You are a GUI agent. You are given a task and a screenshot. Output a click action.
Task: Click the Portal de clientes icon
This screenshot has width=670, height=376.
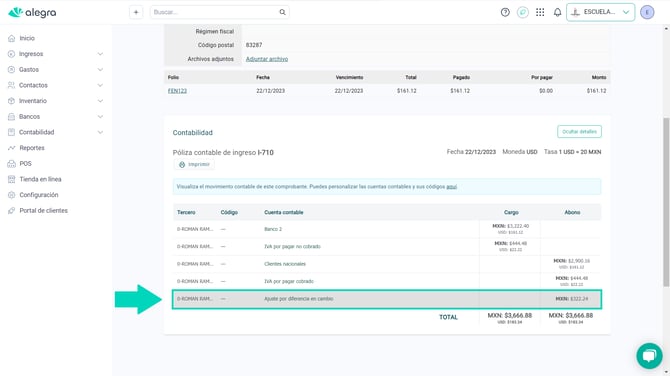12,211
